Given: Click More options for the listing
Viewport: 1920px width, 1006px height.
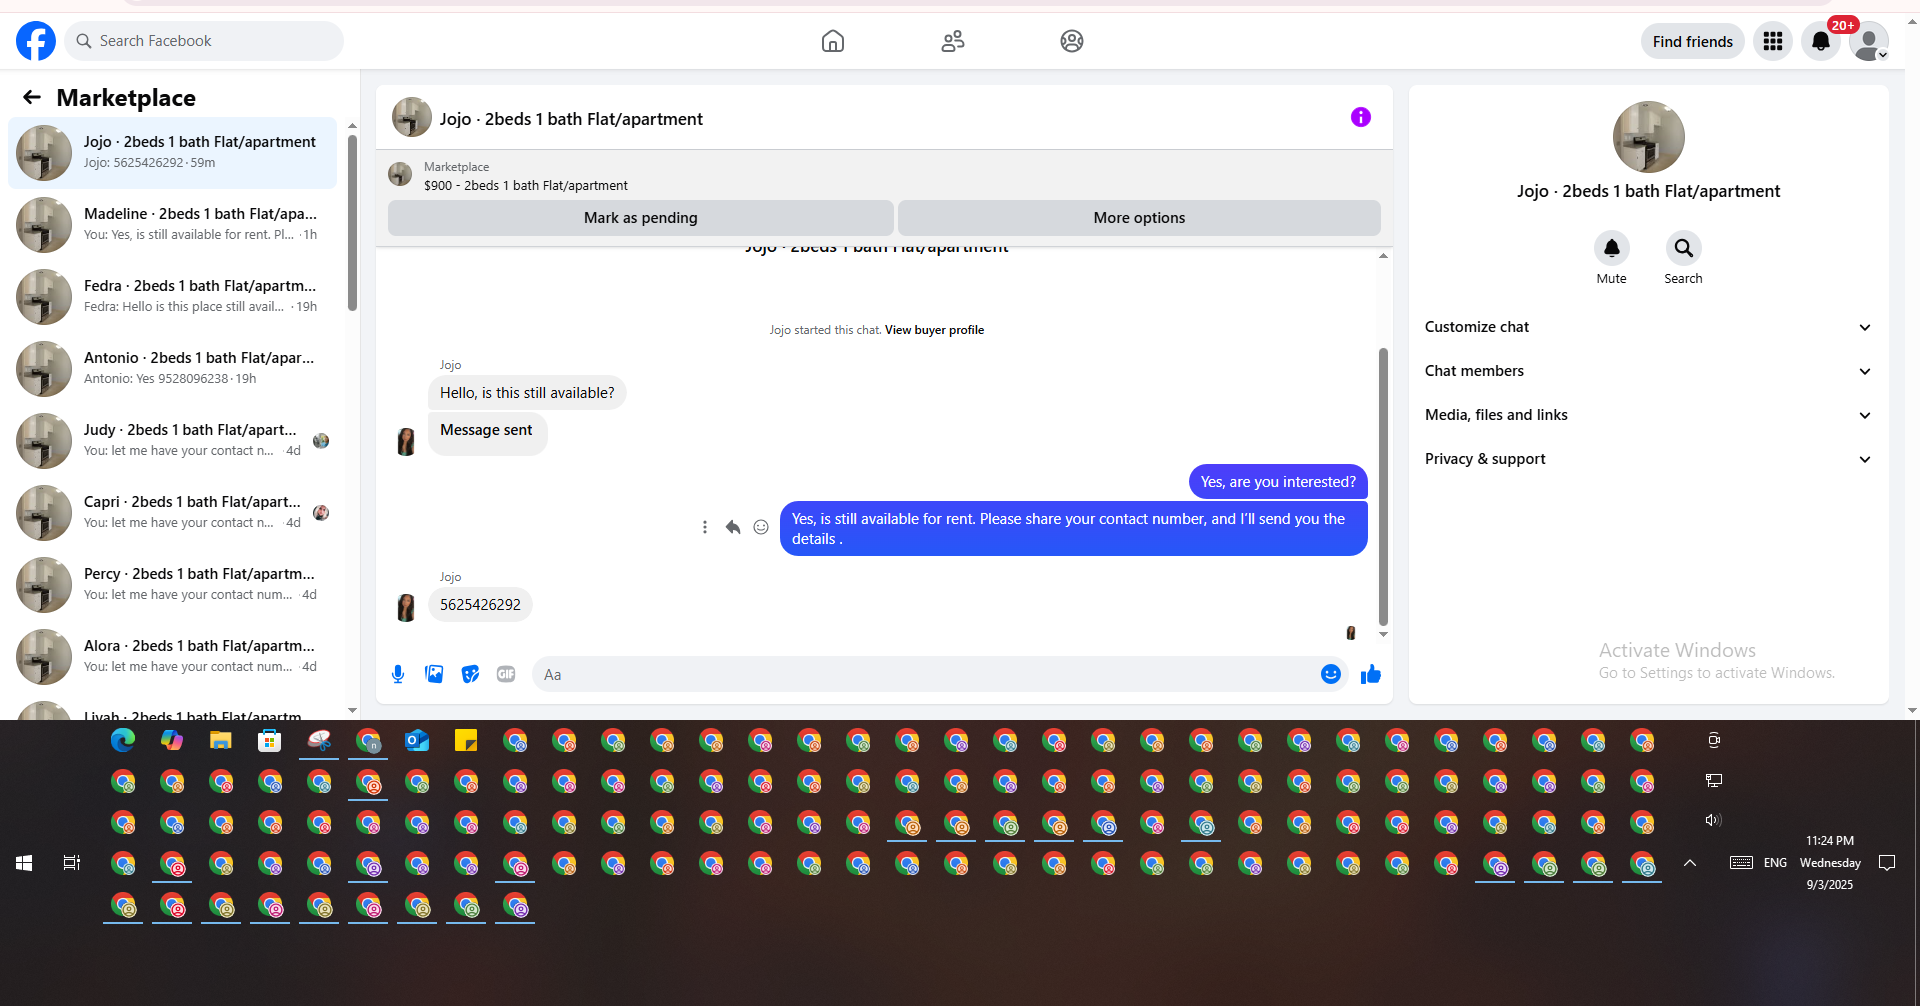Looking at the screenshot, I should 1139,218.
